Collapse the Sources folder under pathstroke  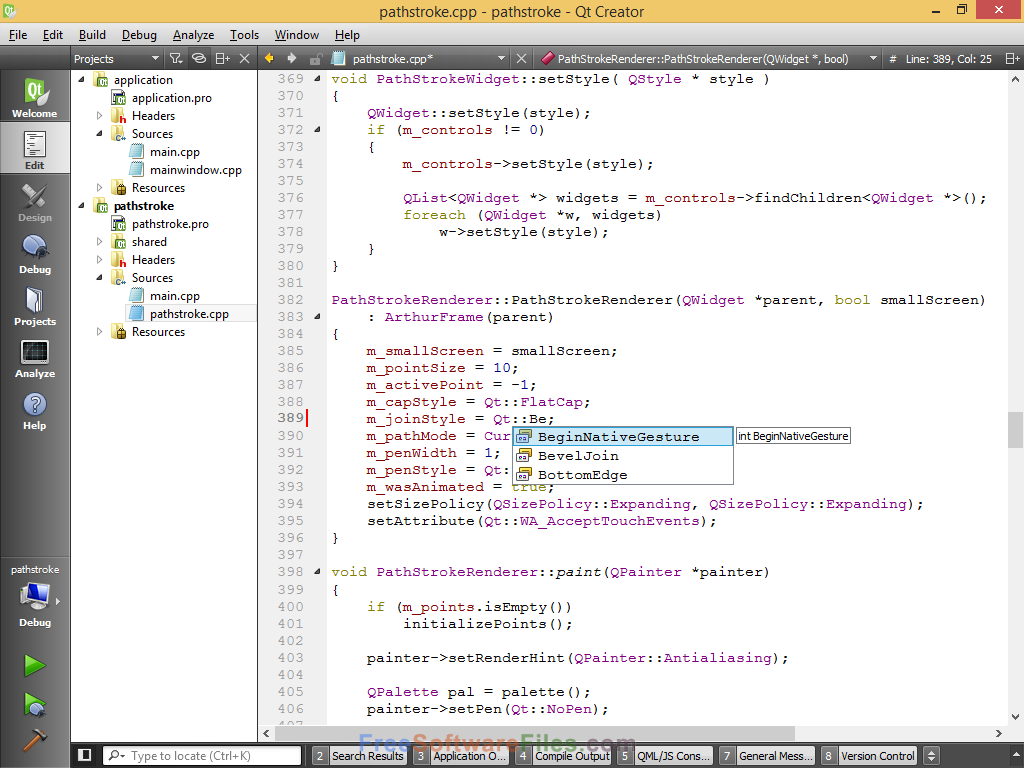point(99,278)
